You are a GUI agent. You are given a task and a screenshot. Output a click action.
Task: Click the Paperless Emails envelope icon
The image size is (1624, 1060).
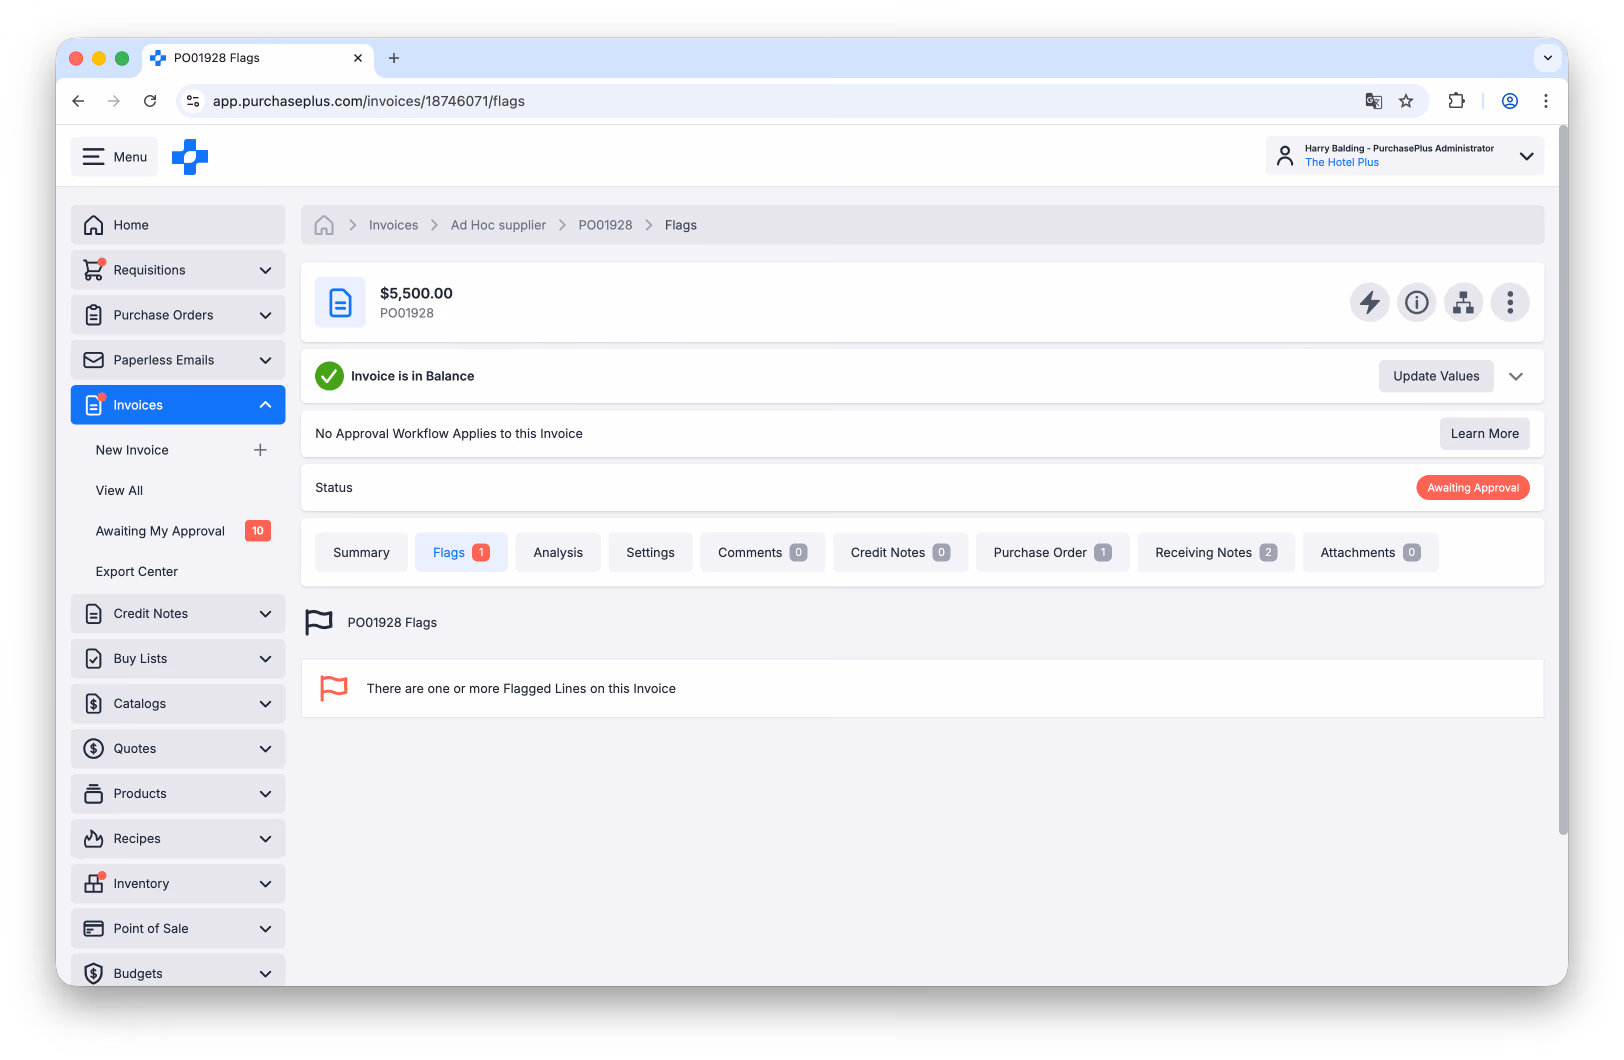tap(94, 360)
